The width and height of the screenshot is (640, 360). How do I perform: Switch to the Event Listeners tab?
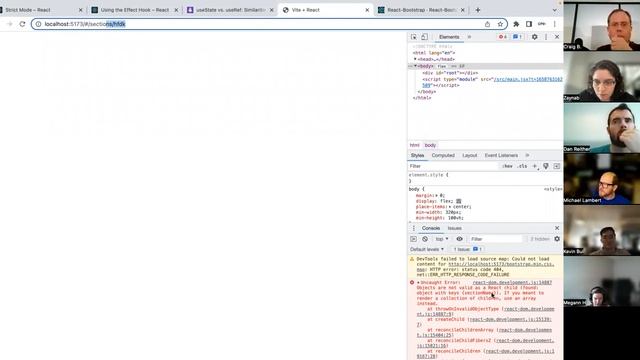501,156
